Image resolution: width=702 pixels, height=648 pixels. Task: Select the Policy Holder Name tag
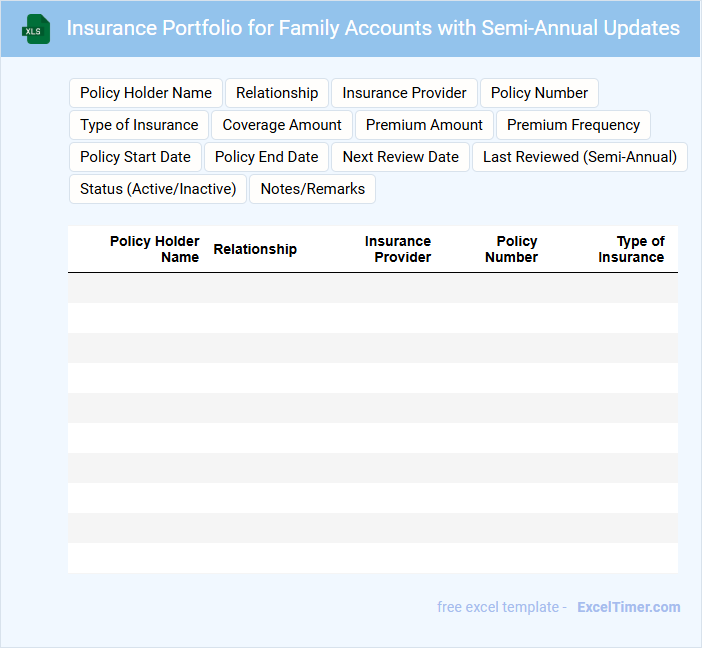[x=146, y=93]
